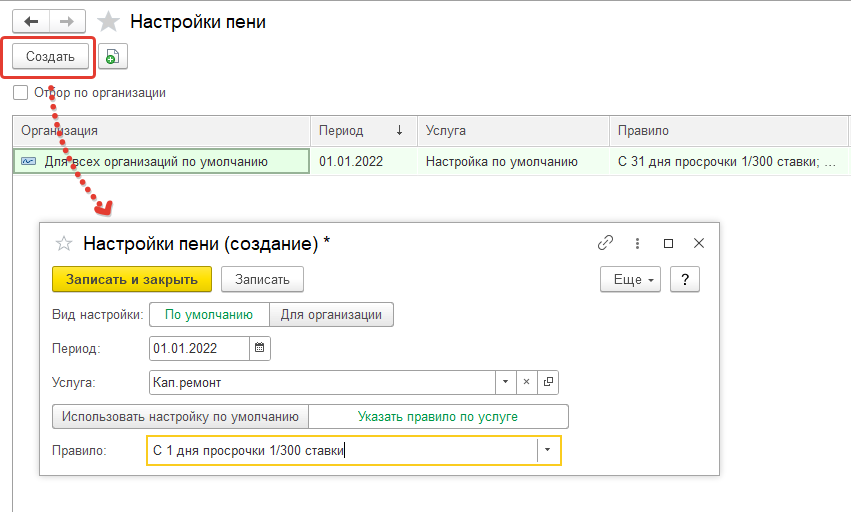
Task: Click the forward navigation arrow
Action: click(x=67, y=21)
